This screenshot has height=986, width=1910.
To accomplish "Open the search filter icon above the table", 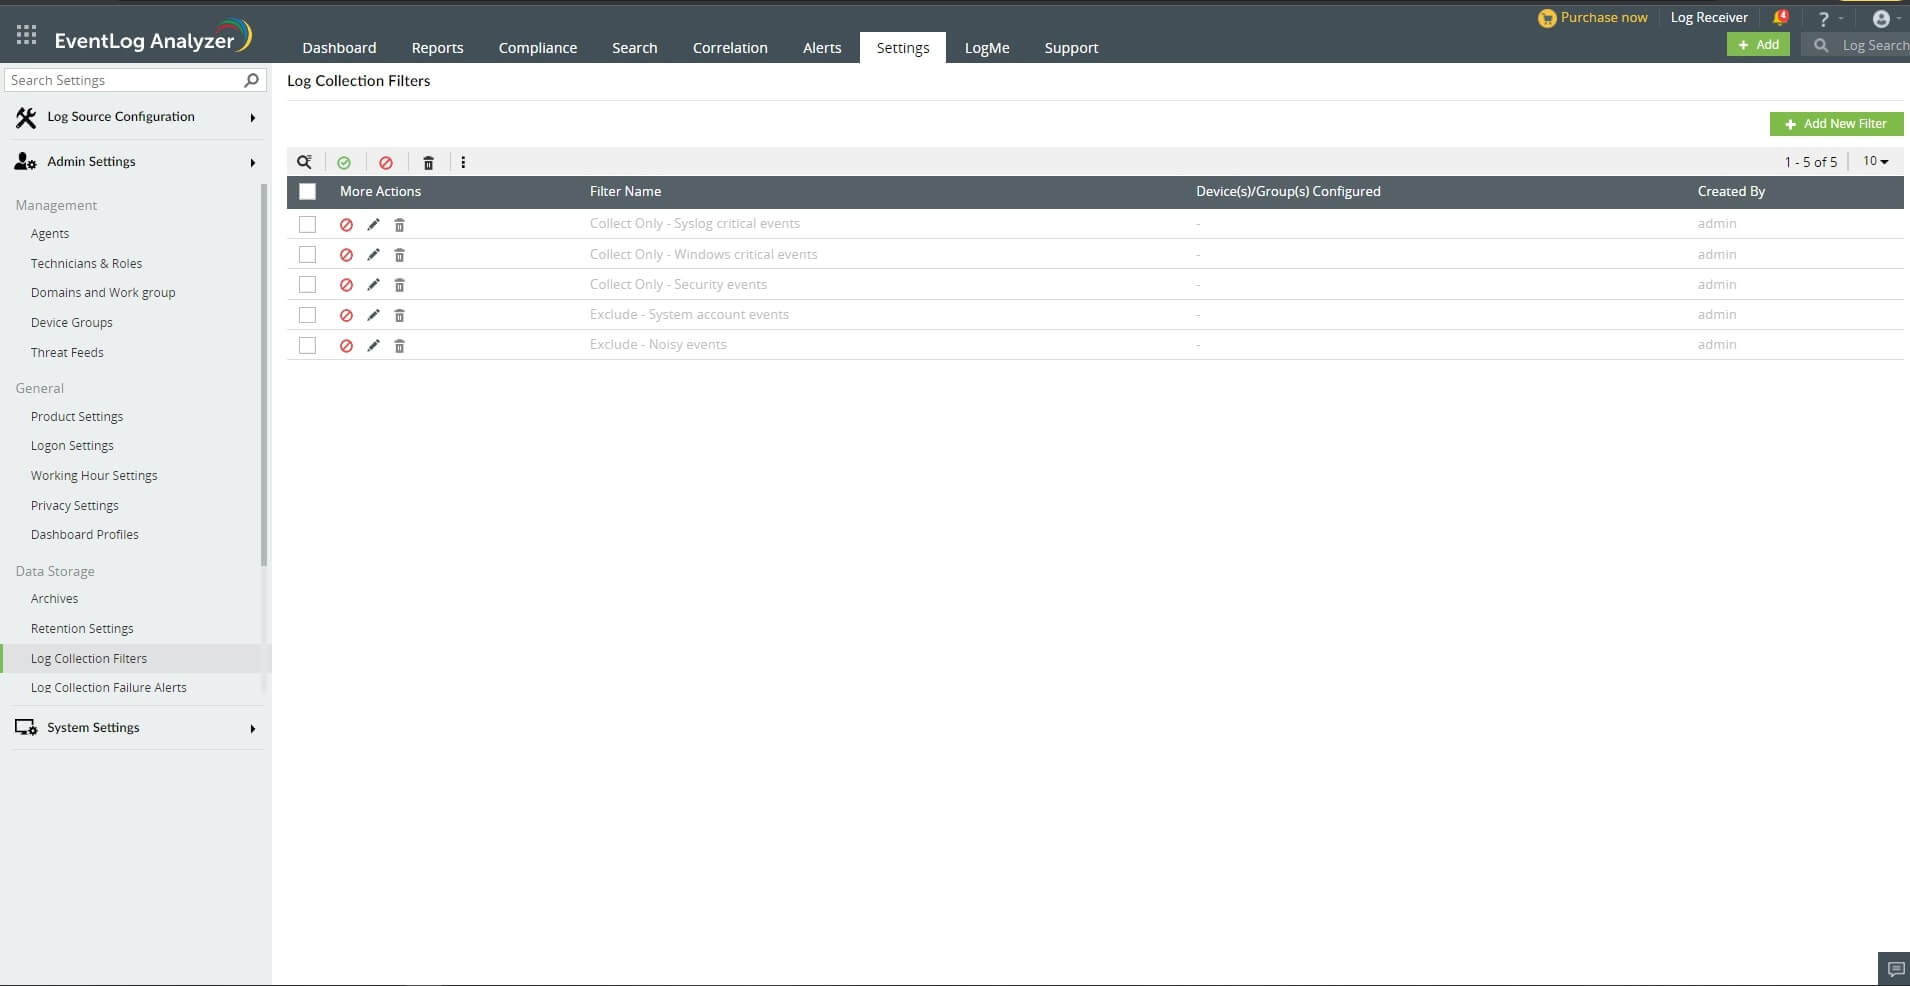I will (x=305, y=162).
